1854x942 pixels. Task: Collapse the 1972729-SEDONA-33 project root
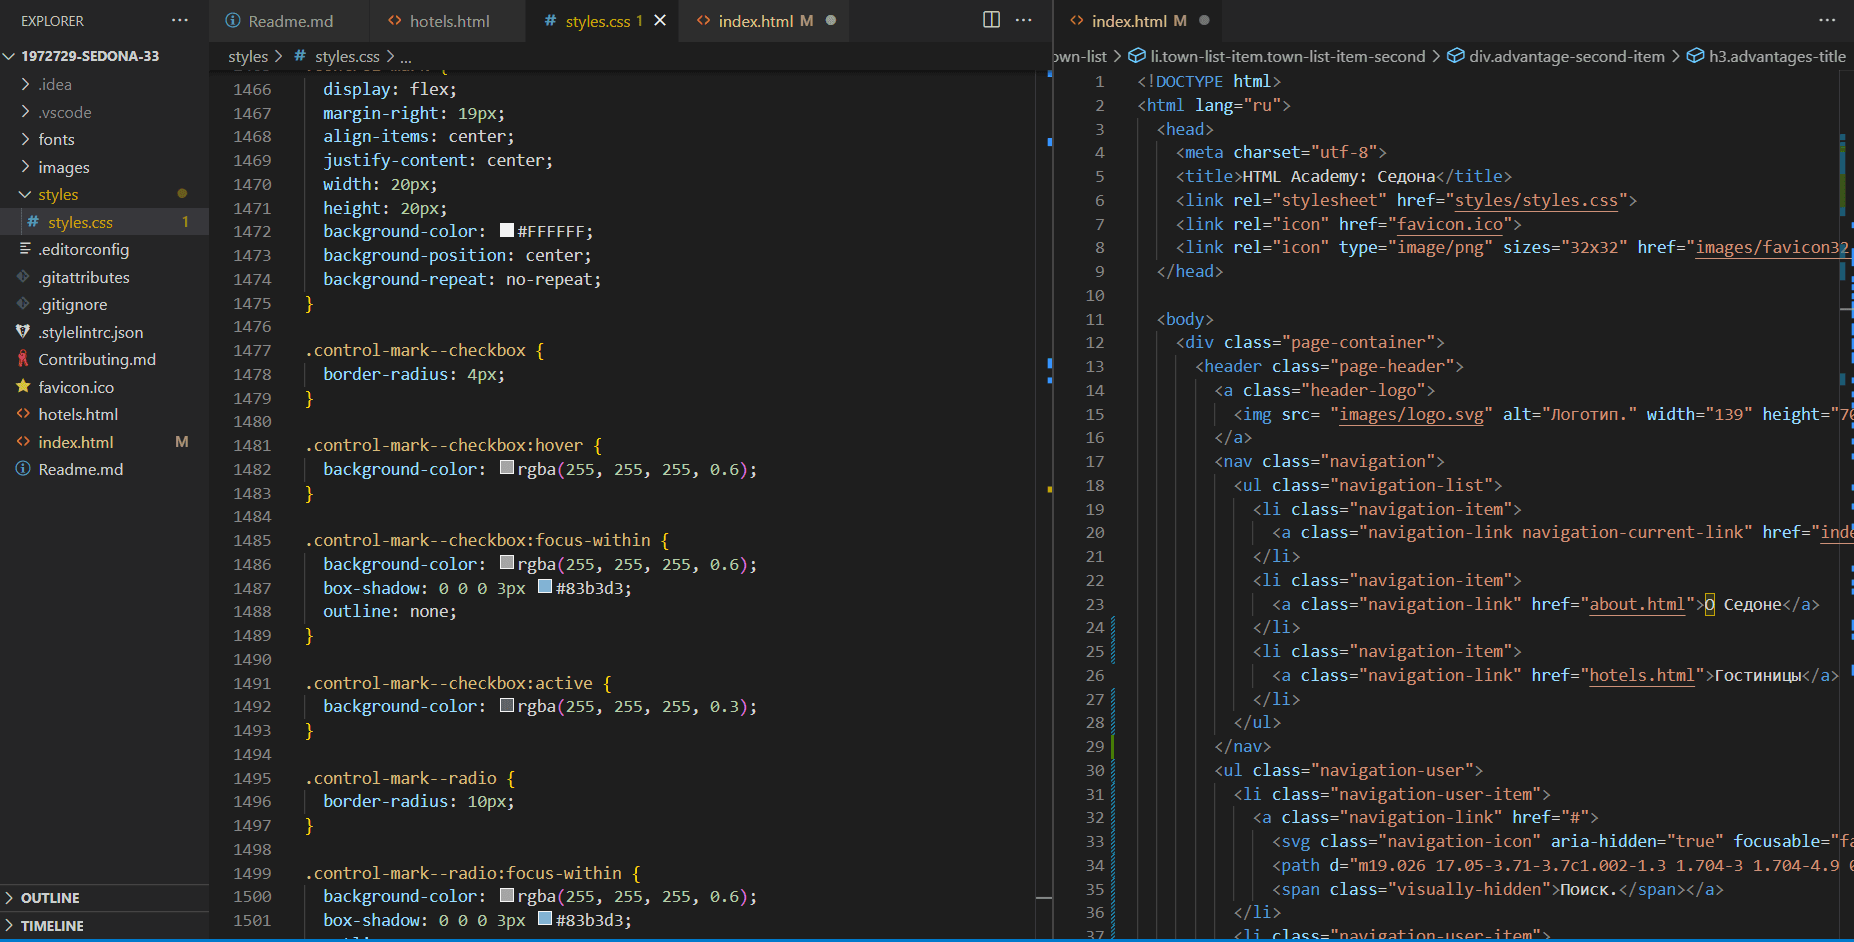pyautogui.click(x=9, y=56)
